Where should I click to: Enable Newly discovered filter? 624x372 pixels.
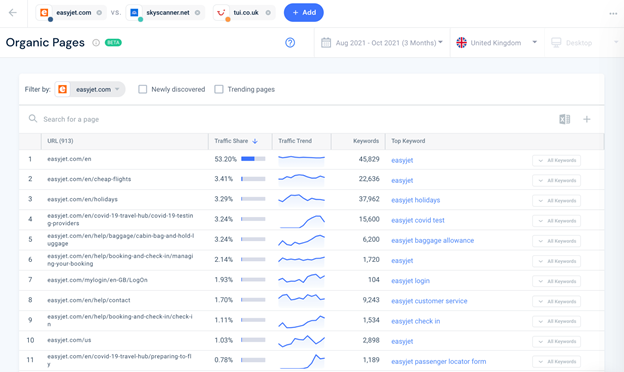point(142,90)
